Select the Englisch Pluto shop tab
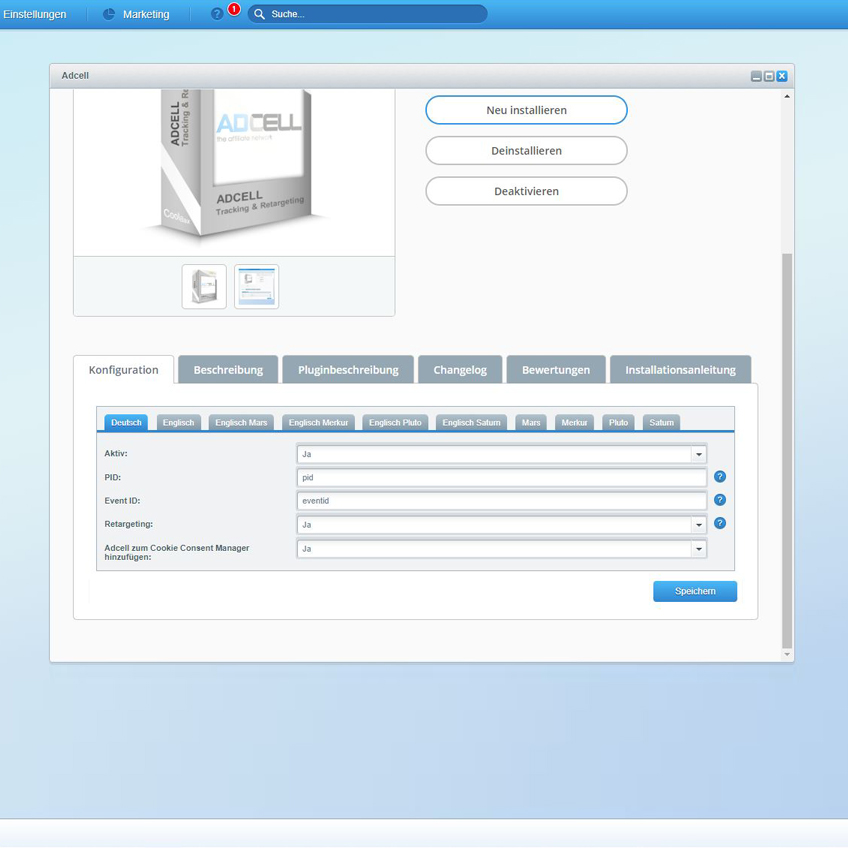848x848 pixels. coord(395,422)
